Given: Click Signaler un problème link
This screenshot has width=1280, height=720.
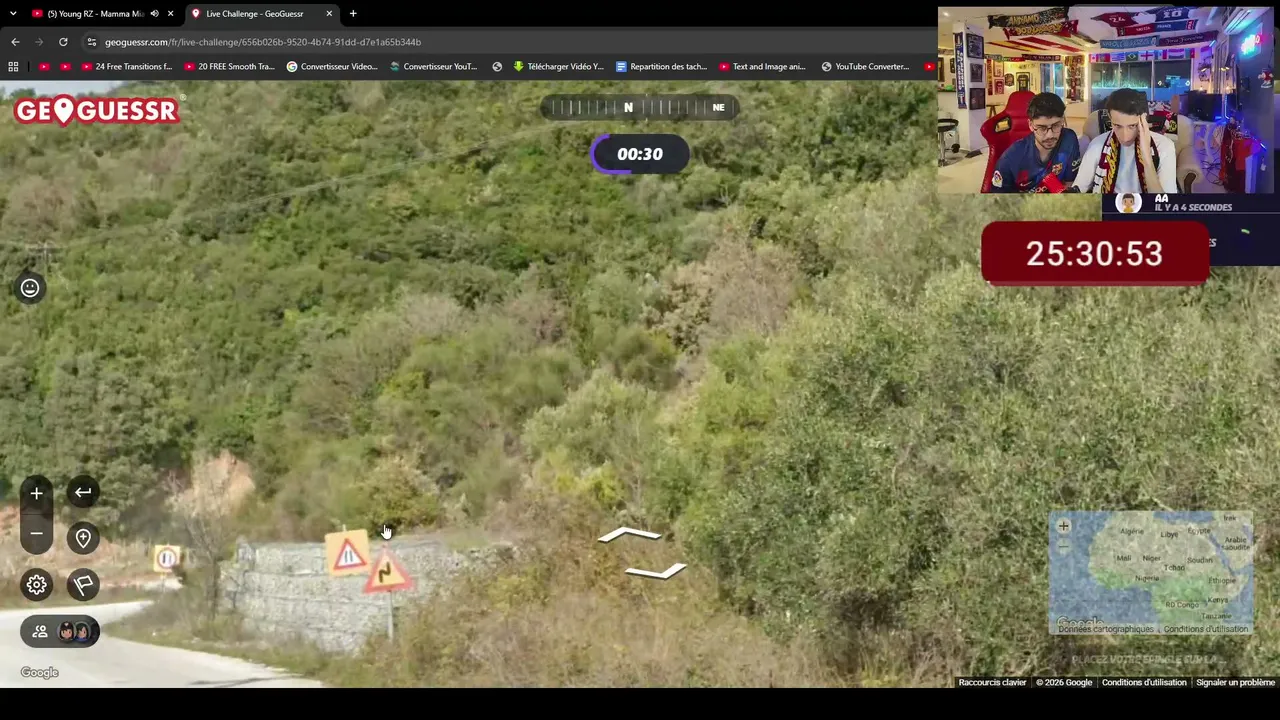Looking at the screenshot, I should coord(1235,682).
